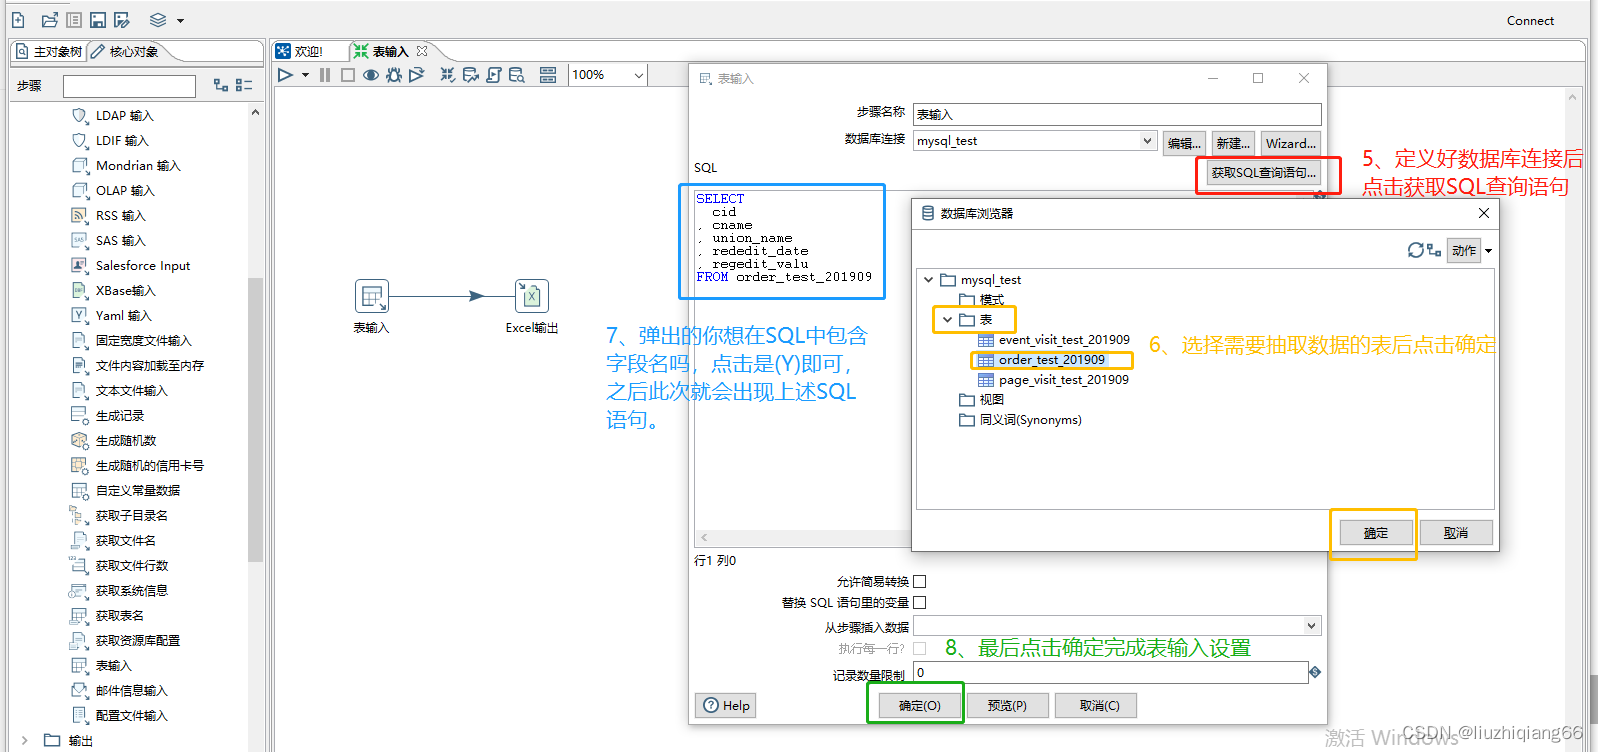1598x752 pixels.
Task: Select the 表输入 step on canvas
Action: tap(372, 296)
